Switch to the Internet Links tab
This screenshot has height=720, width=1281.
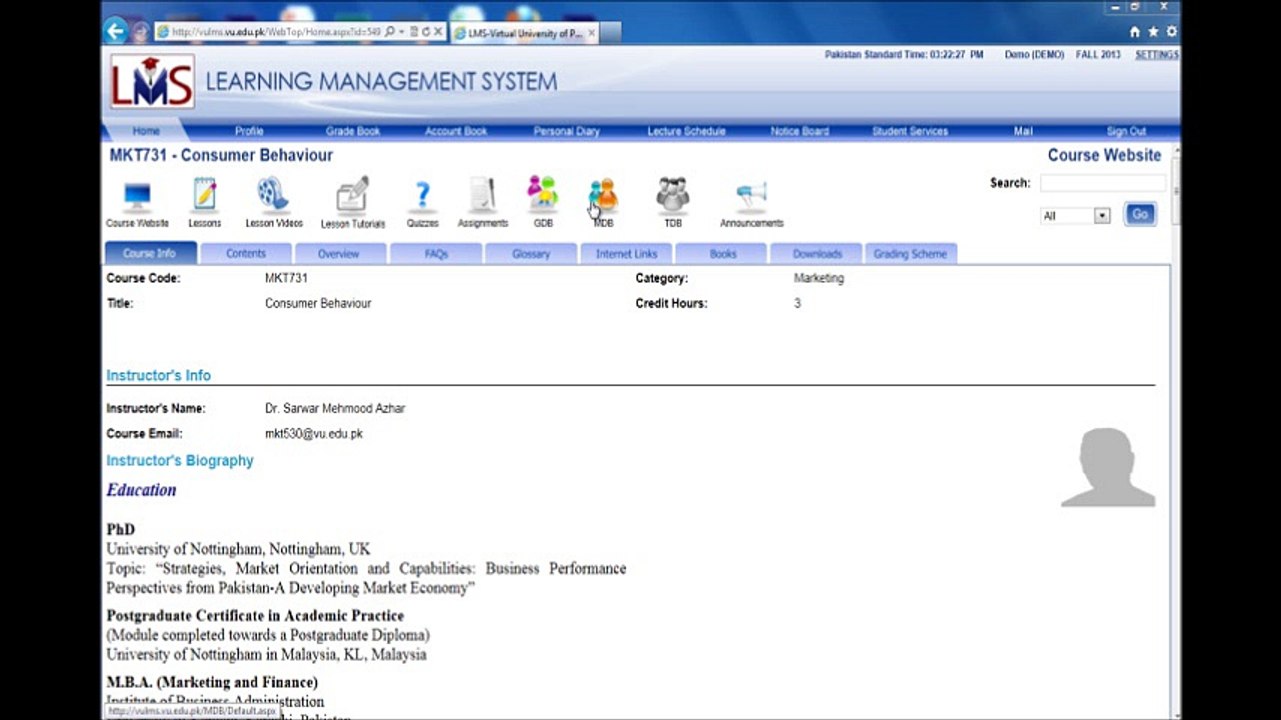coord(626,254)
